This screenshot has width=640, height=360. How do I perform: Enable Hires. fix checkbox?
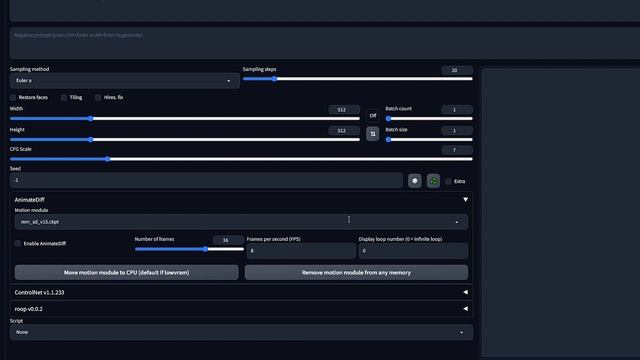click(x=98, y=98)
